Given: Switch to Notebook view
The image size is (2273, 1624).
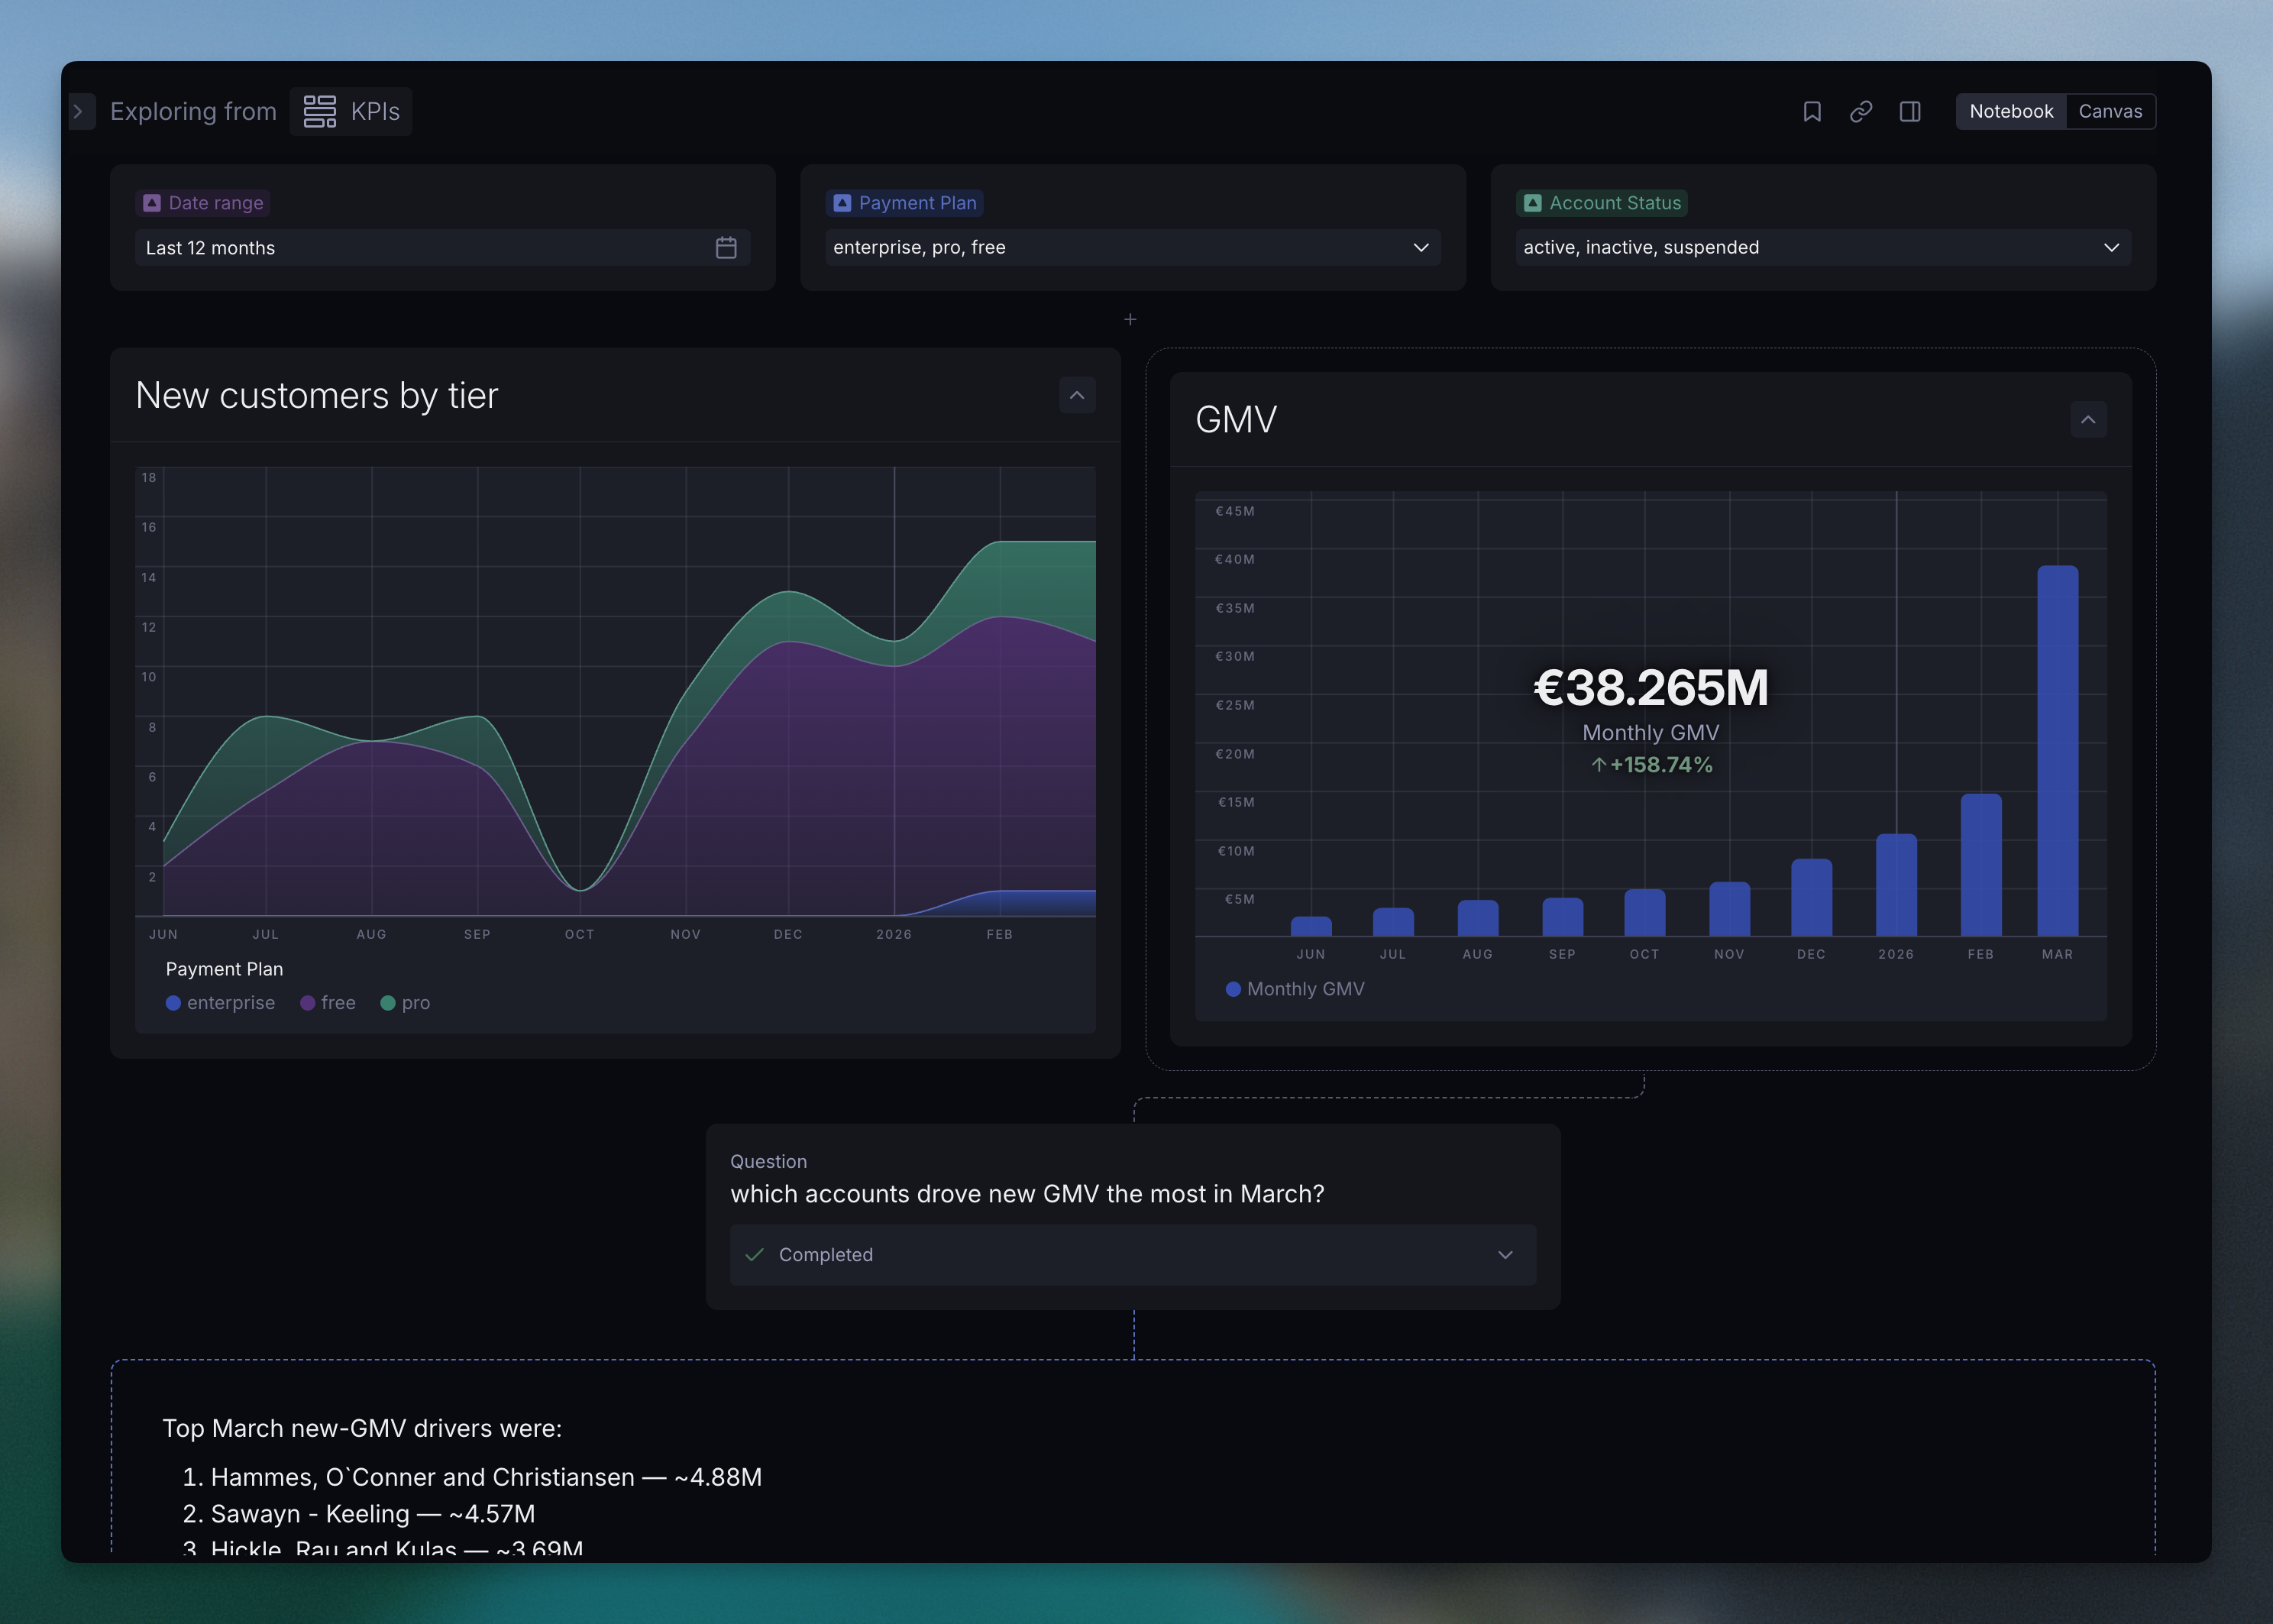Looking at the screenshot, I should (2011, 111).
